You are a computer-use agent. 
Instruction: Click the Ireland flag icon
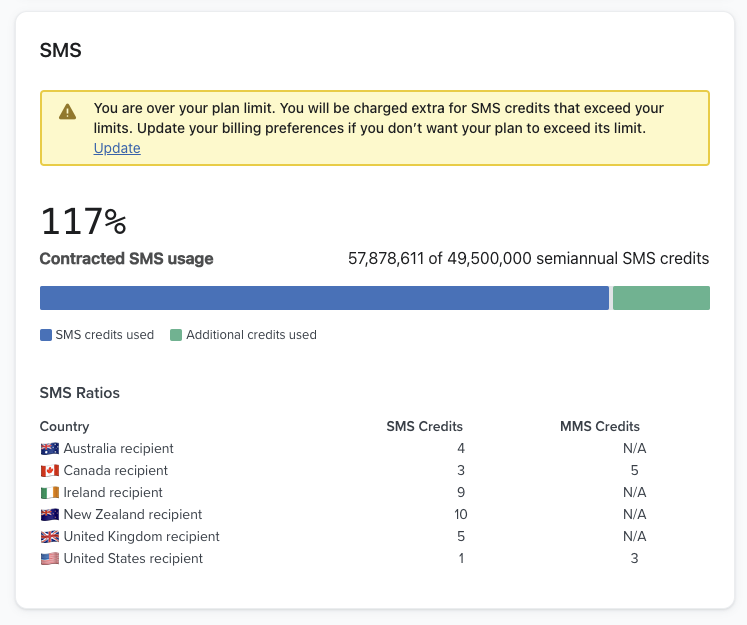click(x=49, y=493)
